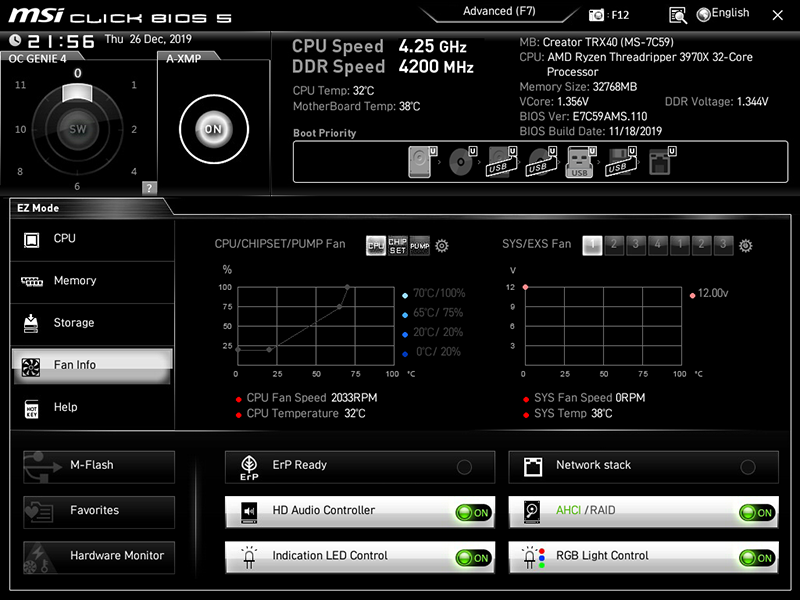Open the BIOS search magnifier icon
Image resolution: width=800 pixels, height=600 pixels.
coord(678,15)
